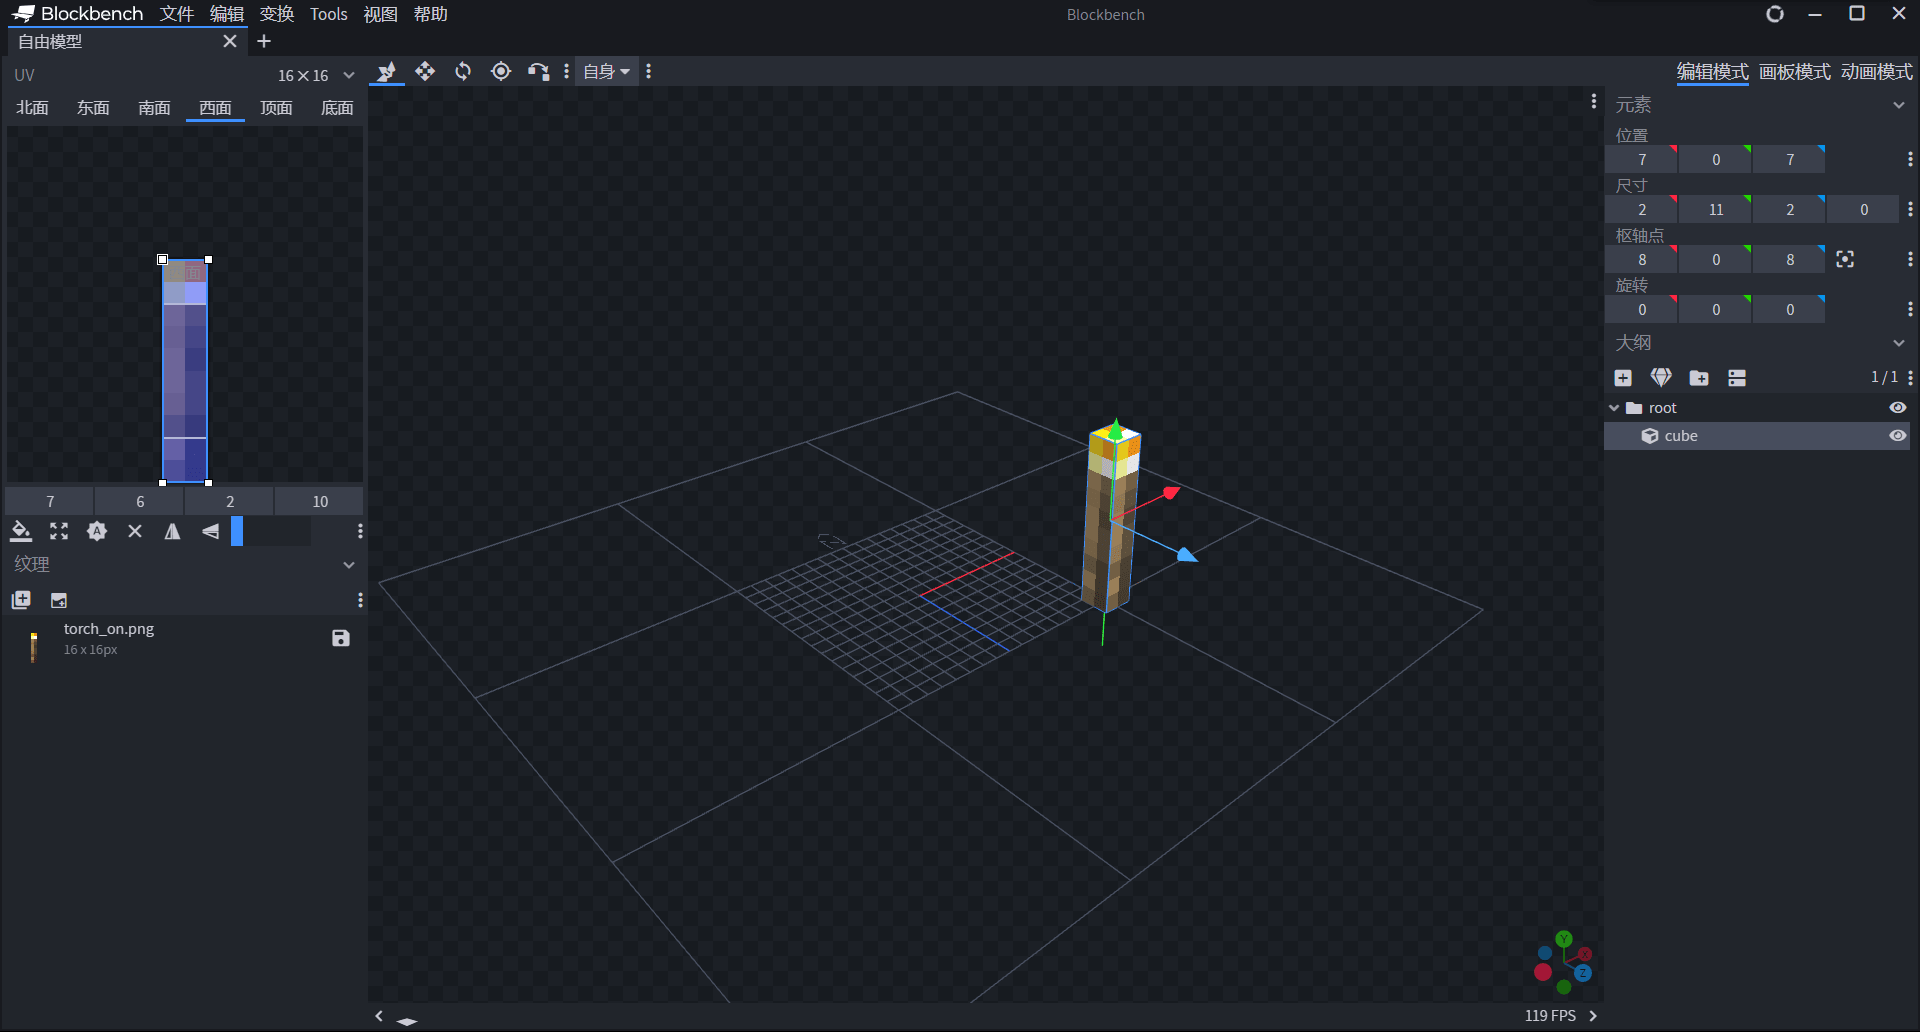This screenshot has height=1032, width=1920.
Task: Open a new tab with plus button
Action: point(264,41)
